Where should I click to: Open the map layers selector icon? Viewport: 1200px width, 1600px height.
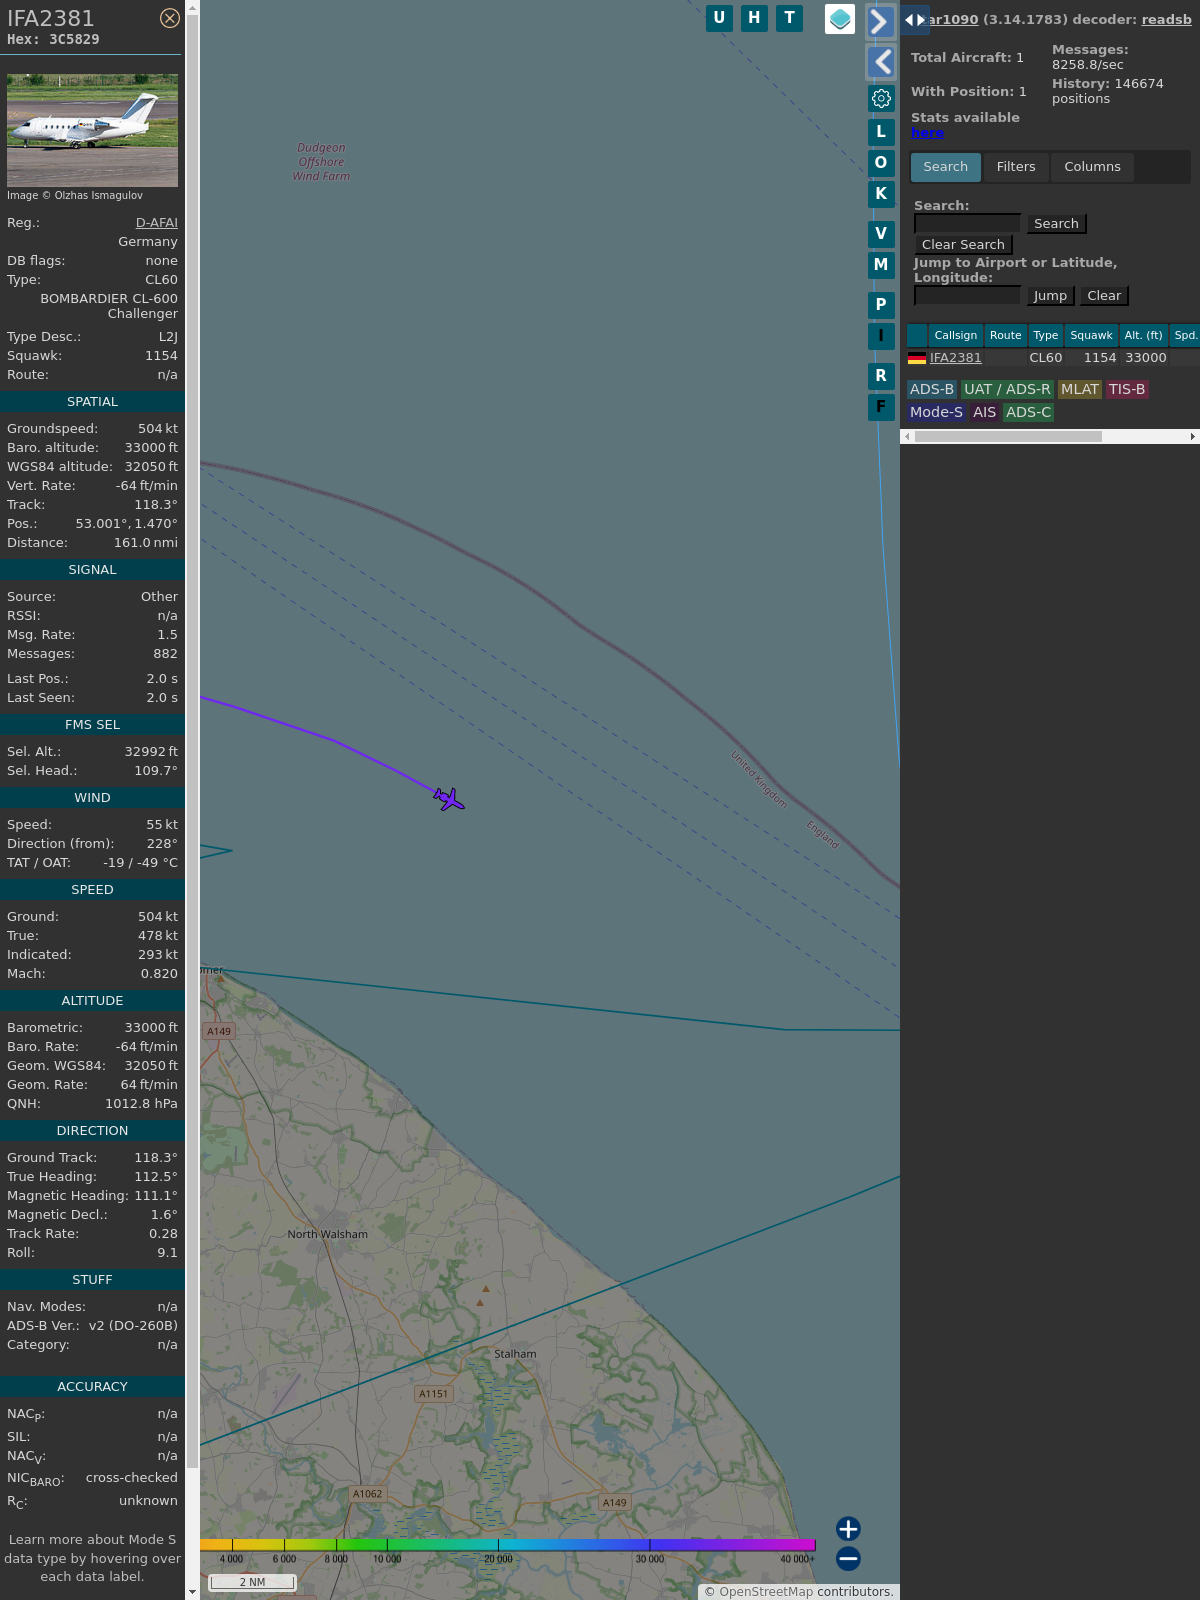[x=840, y=18]
